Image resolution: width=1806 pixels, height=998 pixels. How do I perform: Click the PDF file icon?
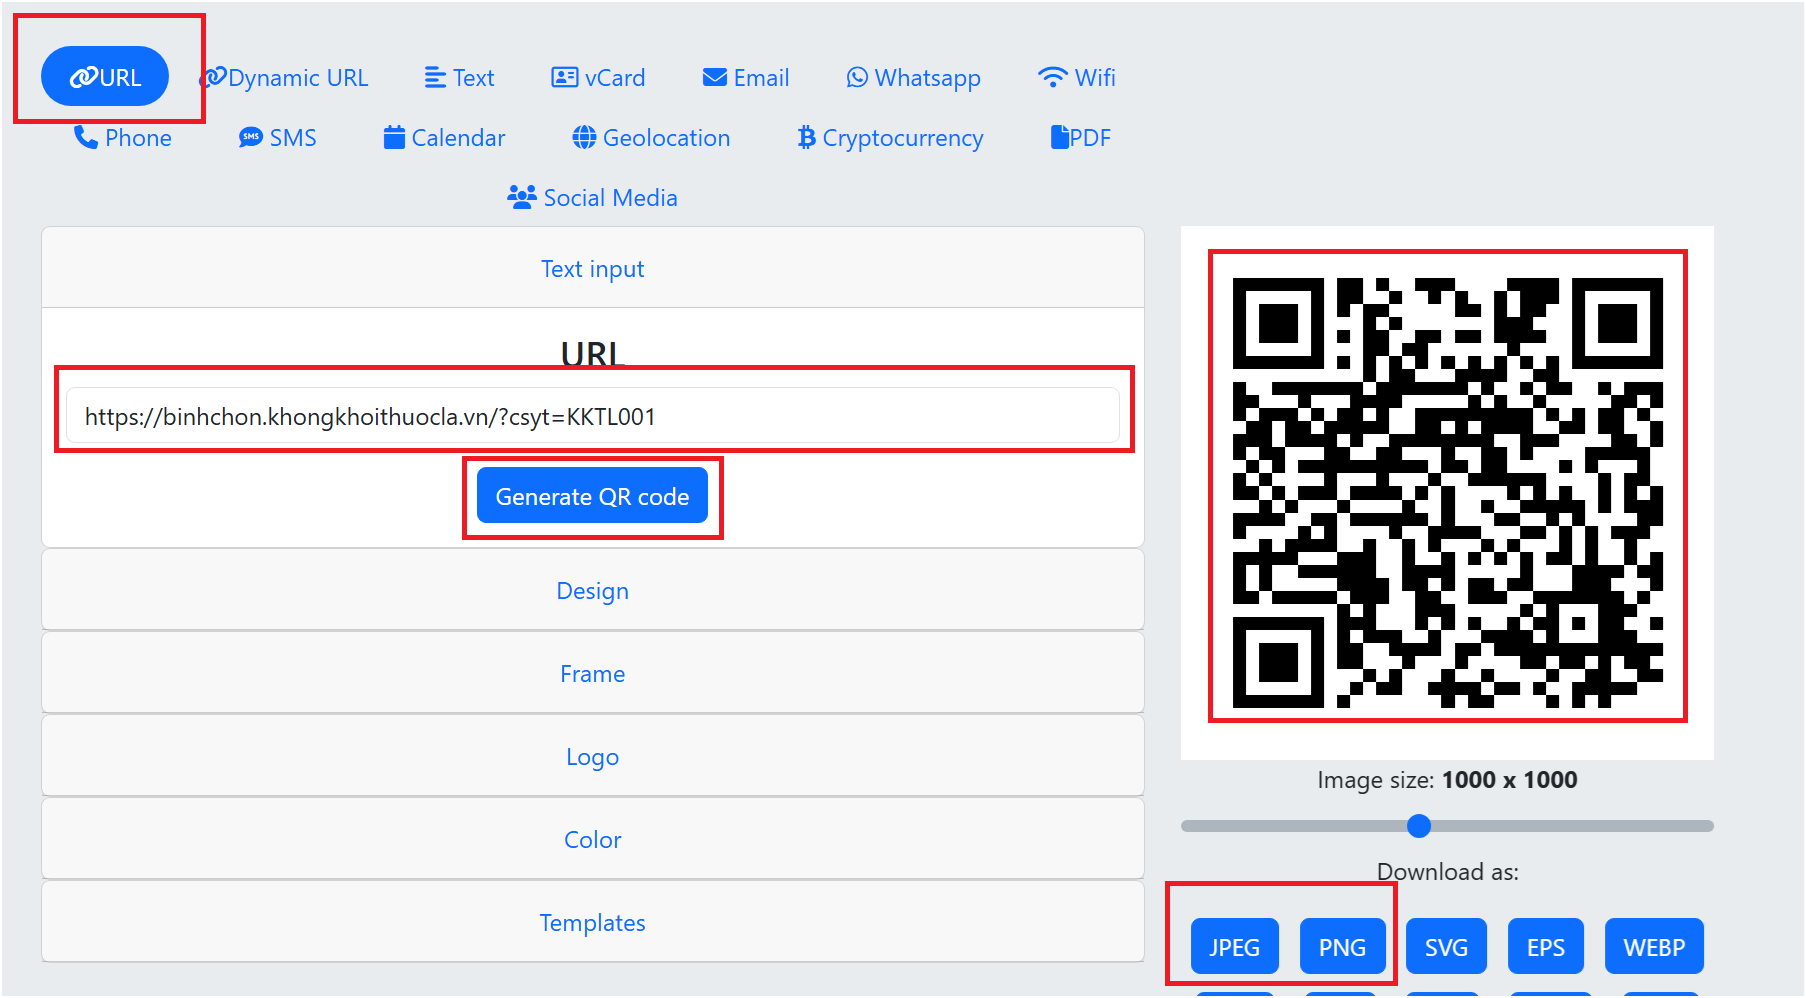point(1060,137)
